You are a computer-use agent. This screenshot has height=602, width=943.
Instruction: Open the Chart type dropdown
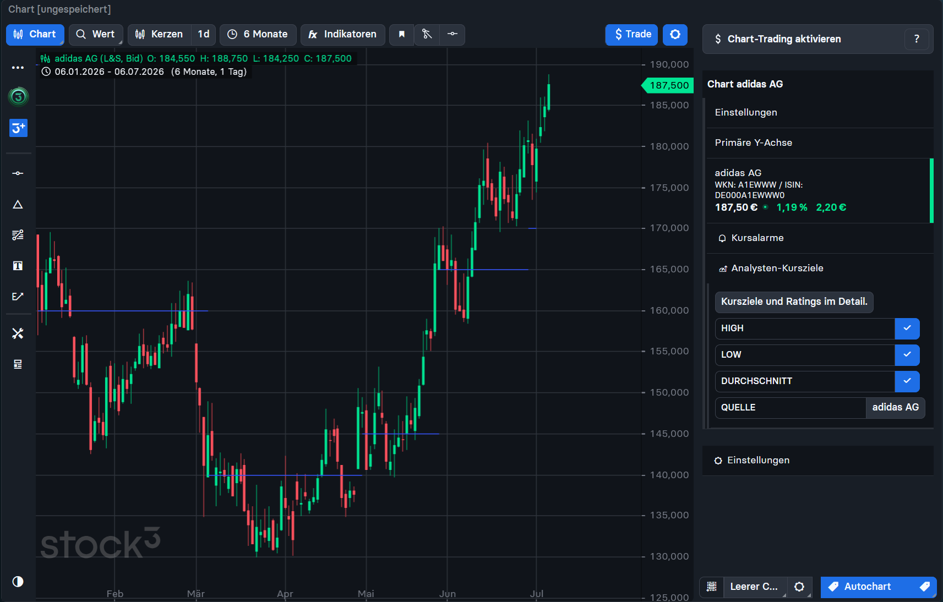tap(35, 34)
